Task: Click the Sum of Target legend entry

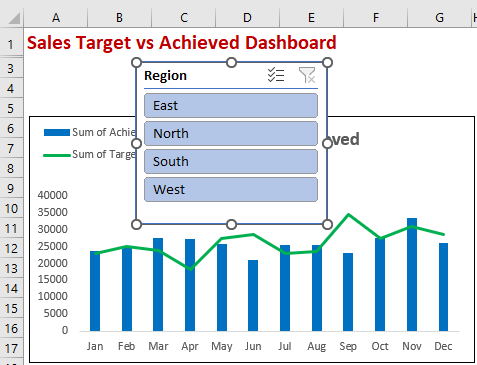Action: [90, 154]
